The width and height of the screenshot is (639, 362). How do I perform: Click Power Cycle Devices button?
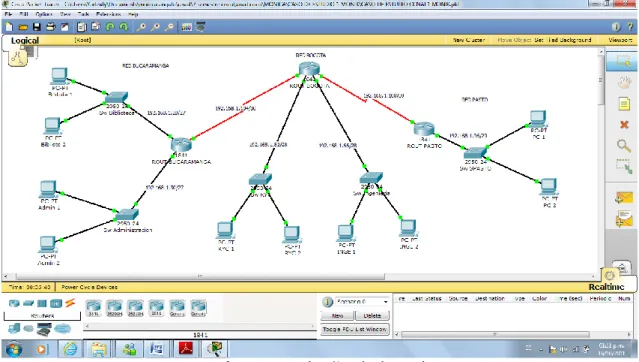tap(89, 287)
